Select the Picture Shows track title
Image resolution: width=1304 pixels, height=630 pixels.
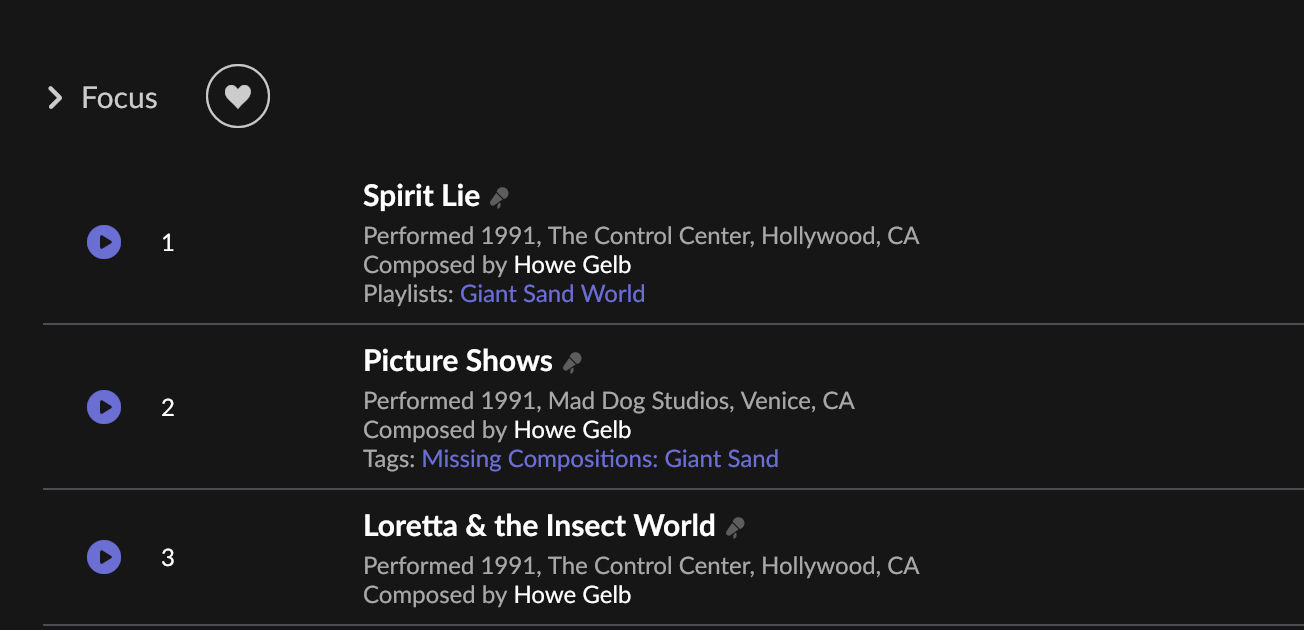click(x=458, y=361)
